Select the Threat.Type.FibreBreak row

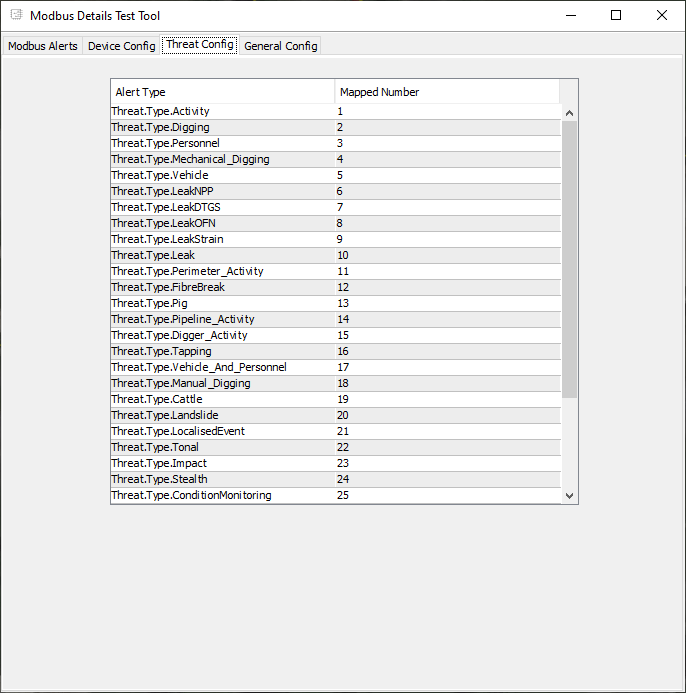tap(336, 287)
